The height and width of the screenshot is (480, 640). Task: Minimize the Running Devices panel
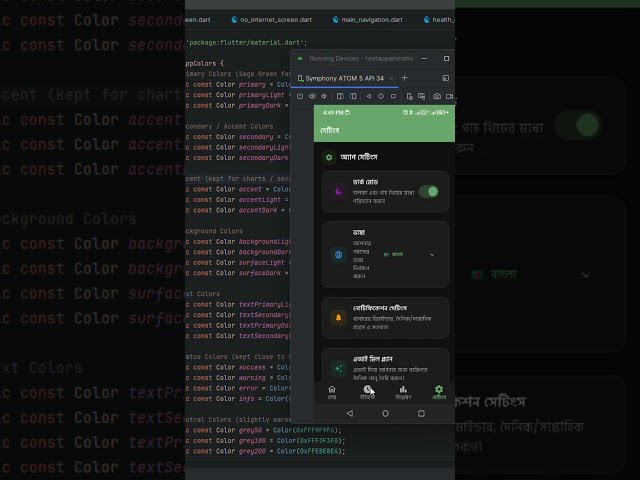[x=424, y=58]
